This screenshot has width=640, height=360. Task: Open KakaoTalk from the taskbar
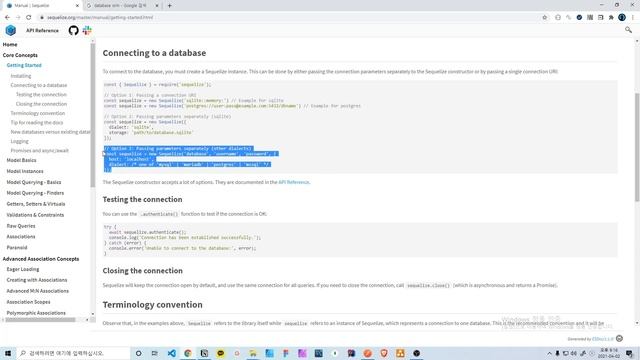[x=220, y=353]
